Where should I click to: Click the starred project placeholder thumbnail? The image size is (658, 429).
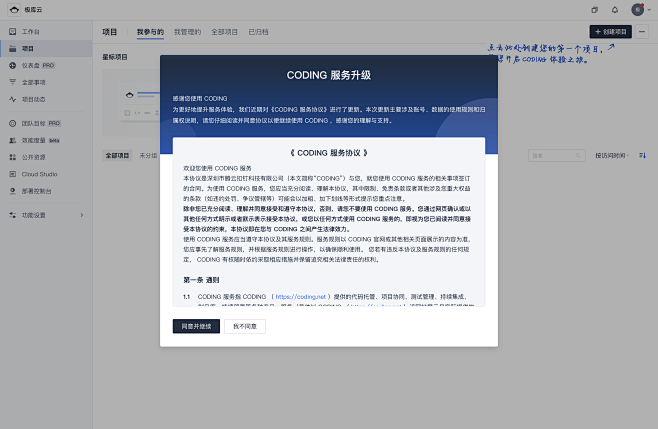131,103
